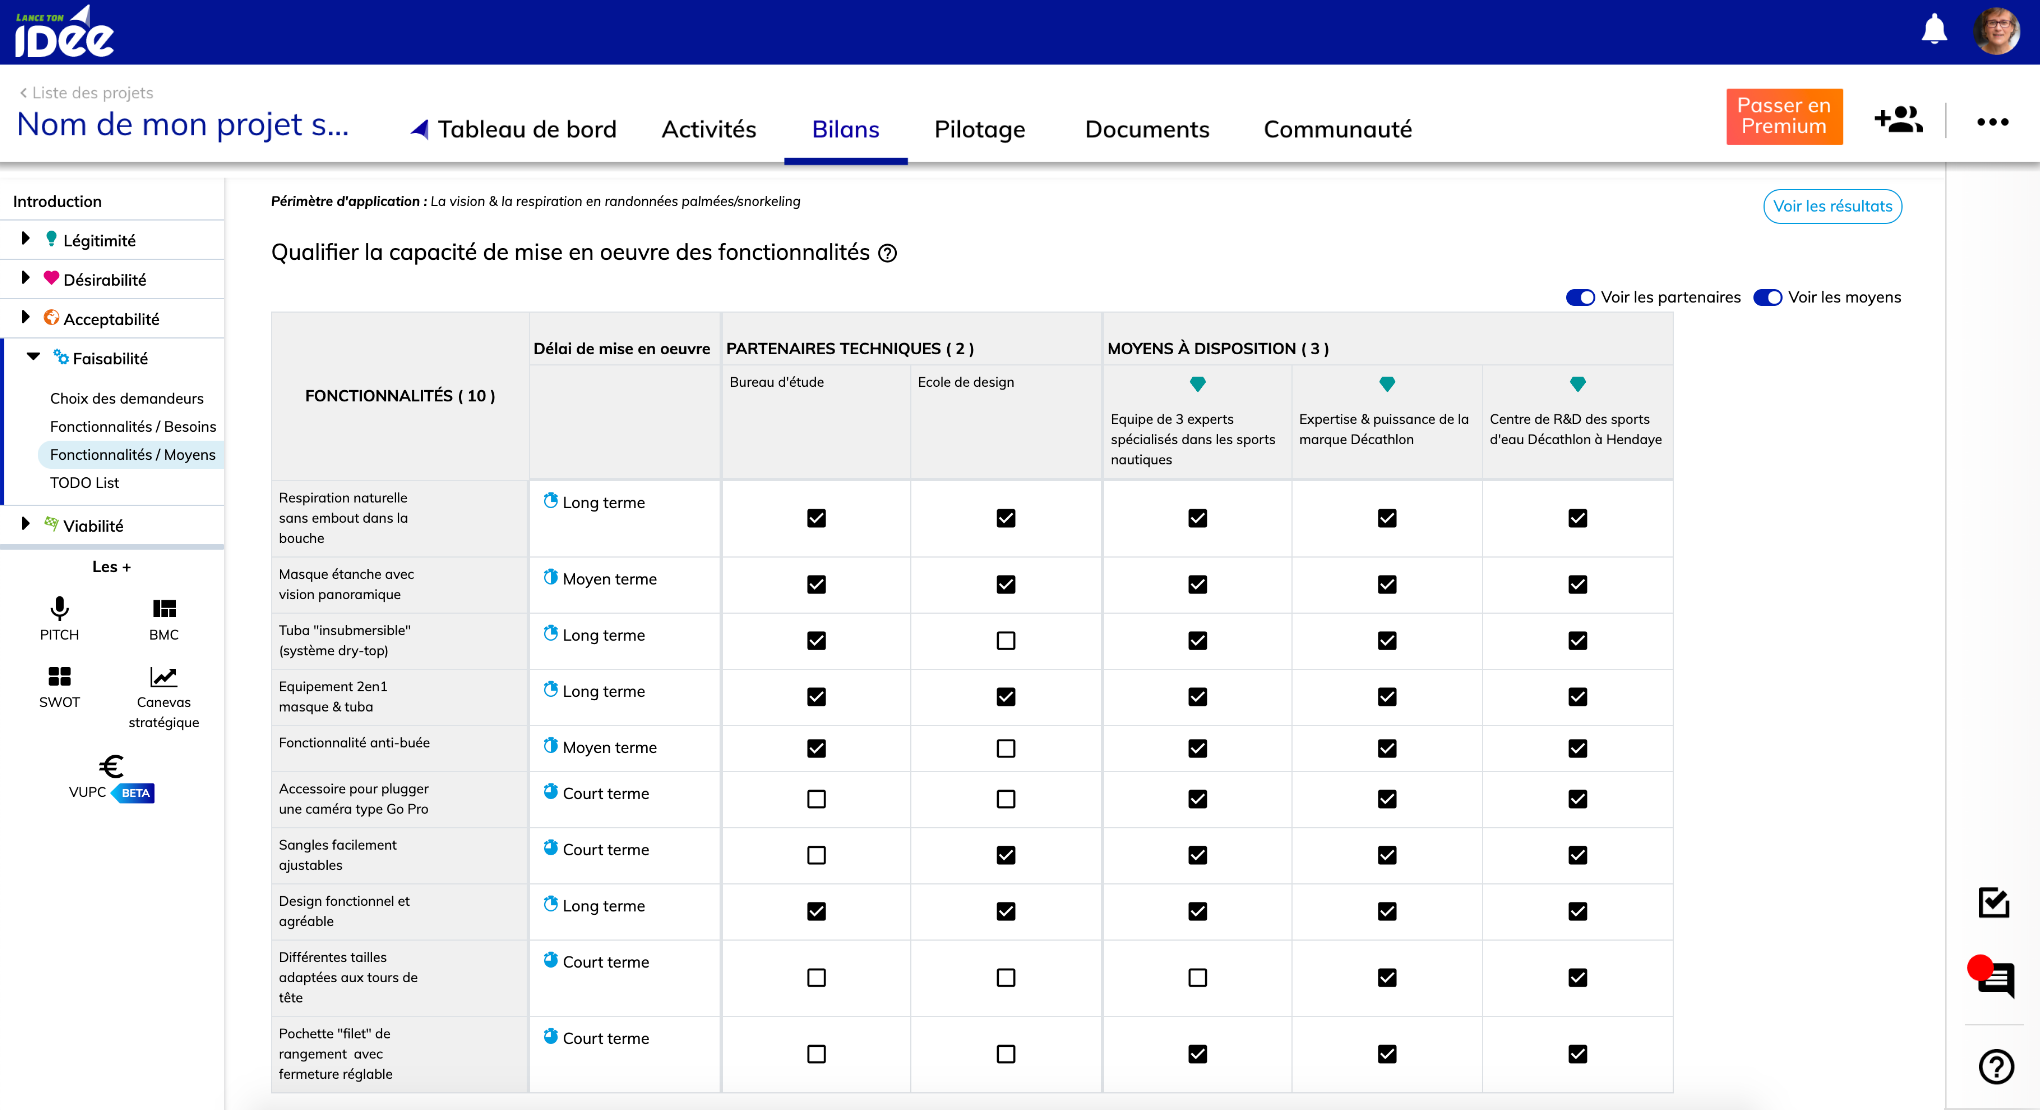Screen dimensions: 2040x1110
Task: Click the Ecole de design column header
Action: click(x=965, y=382)
